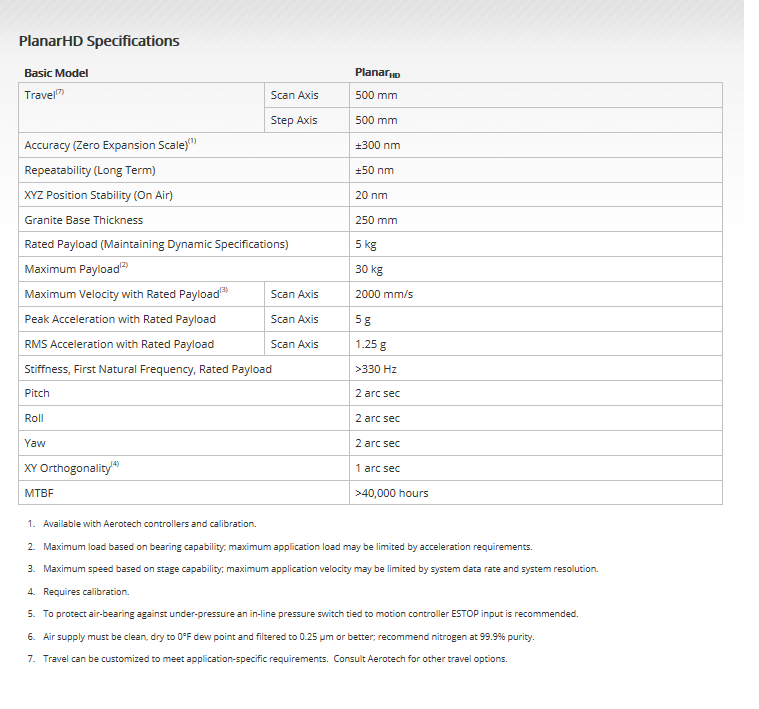Select the Requires calibration footnote
The width and height of the screenshot is (759, 709).
pos(86,591)
